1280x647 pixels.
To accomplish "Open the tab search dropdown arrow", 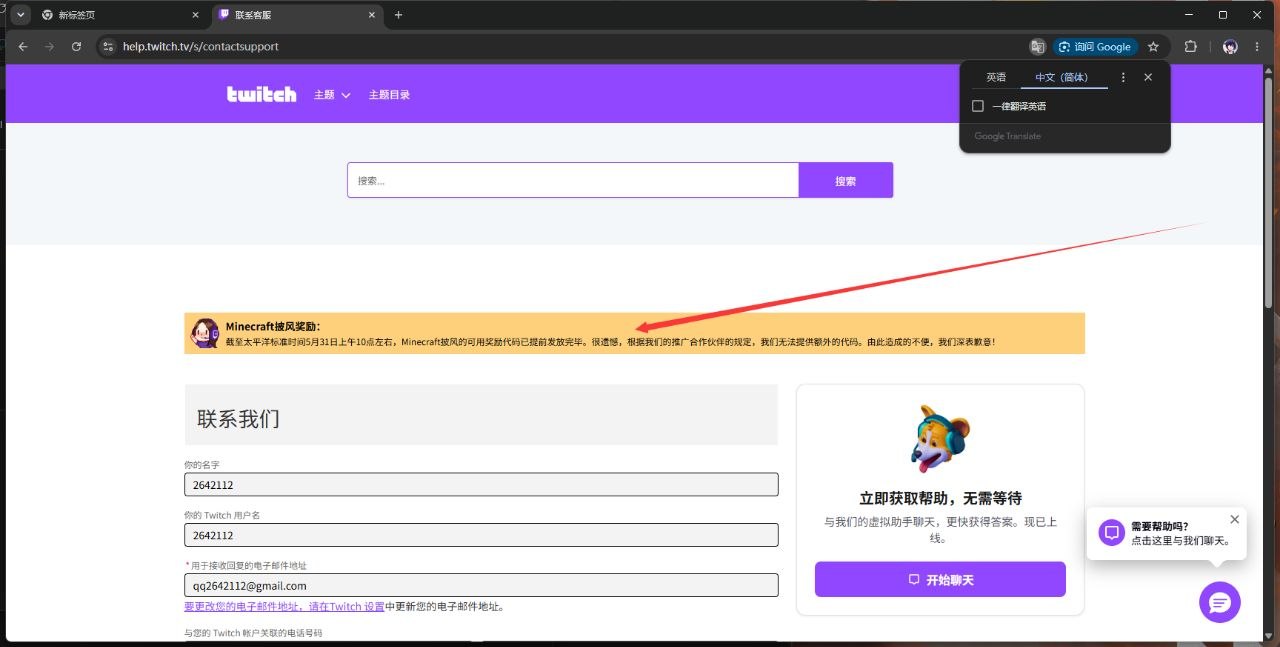I will click(x=20, y=15).
